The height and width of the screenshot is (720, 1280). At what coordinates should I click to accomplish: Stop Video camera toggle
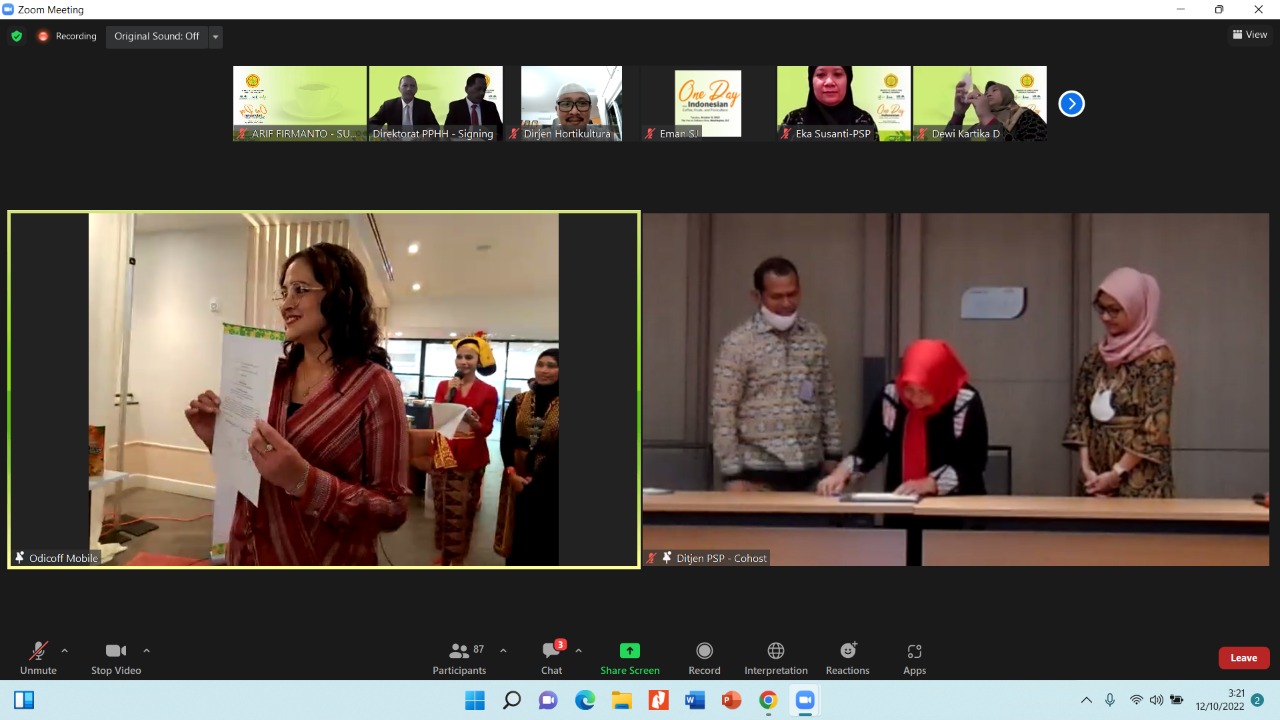pyautogui.click(x=116, y=656)
